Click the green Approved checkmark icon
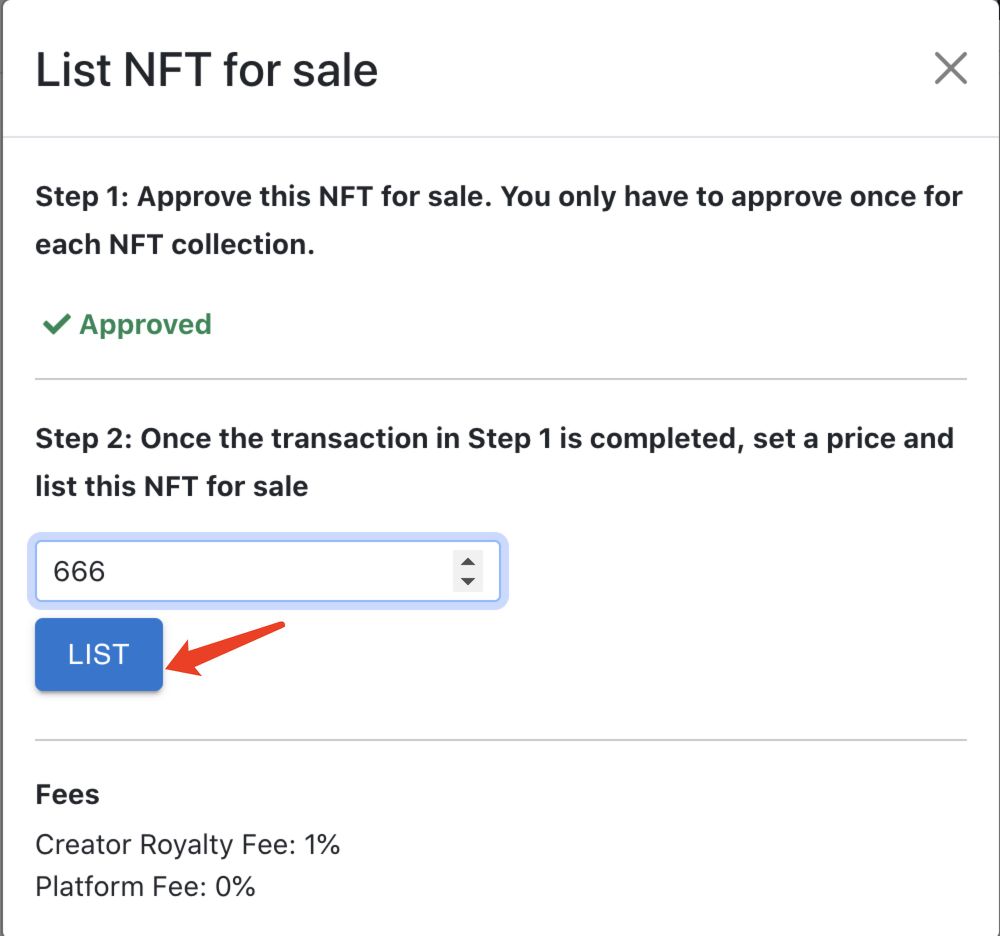 pos(56,325)
